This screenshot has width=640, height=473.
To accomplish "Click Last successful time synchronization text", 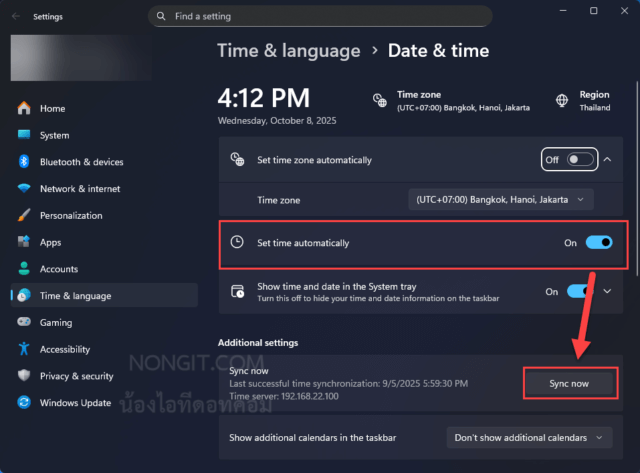I will click(349, 384).
